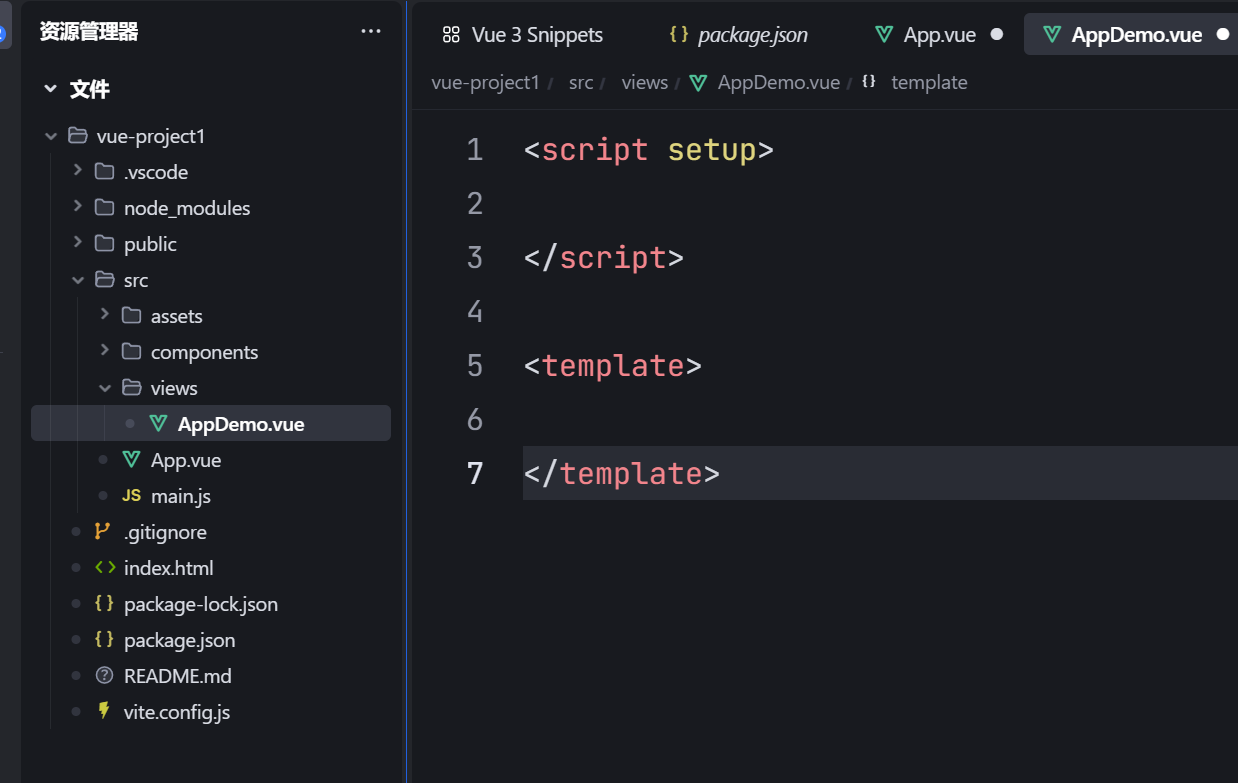Click the git icon beside .gitignore

pyautogui.click(x=103, y=532)
